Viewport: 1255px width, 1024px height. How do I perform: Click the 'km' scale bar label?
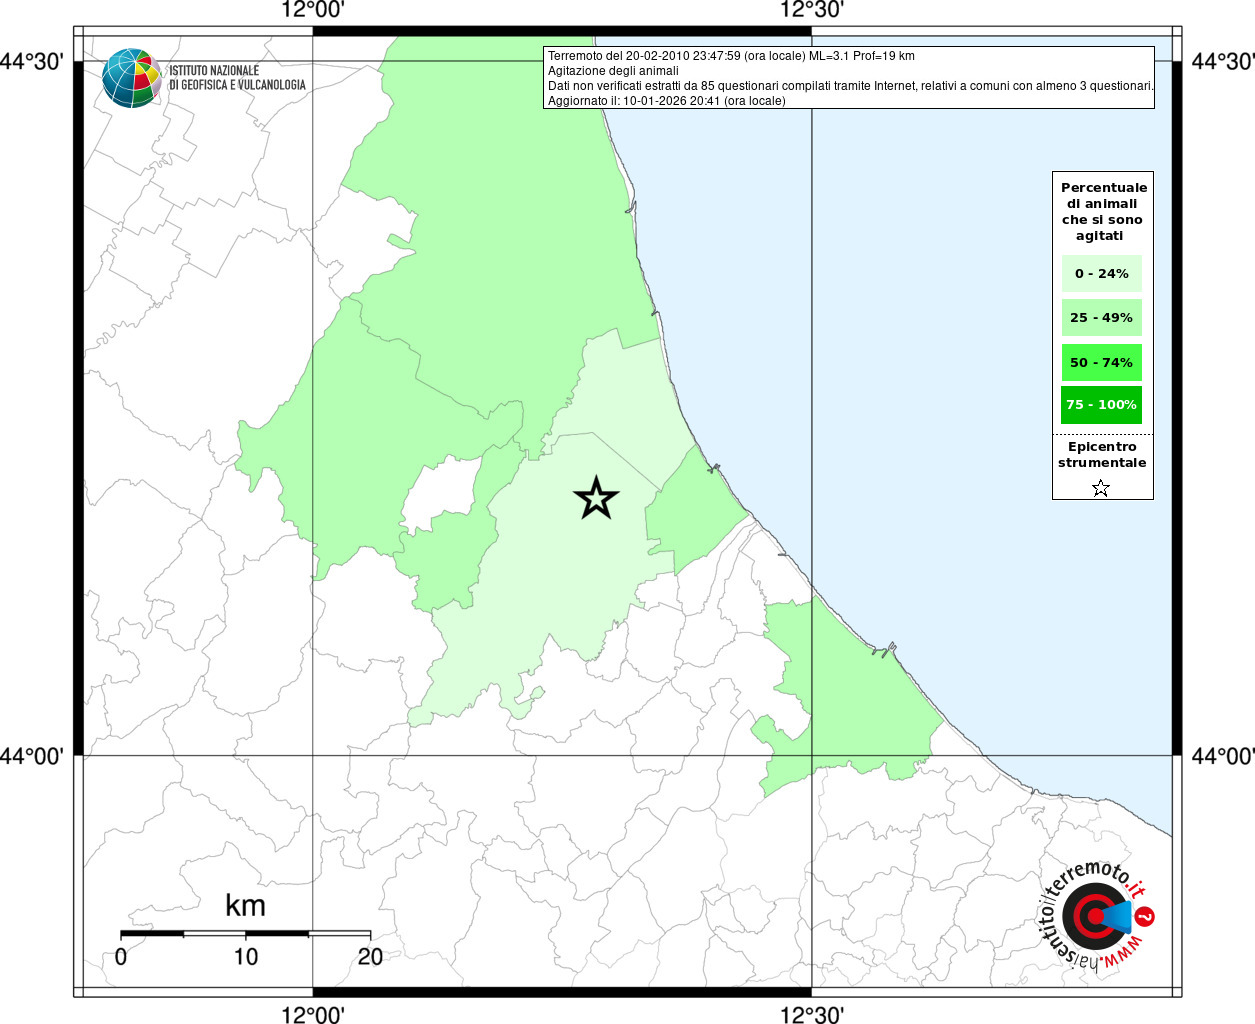coord(245,906)
